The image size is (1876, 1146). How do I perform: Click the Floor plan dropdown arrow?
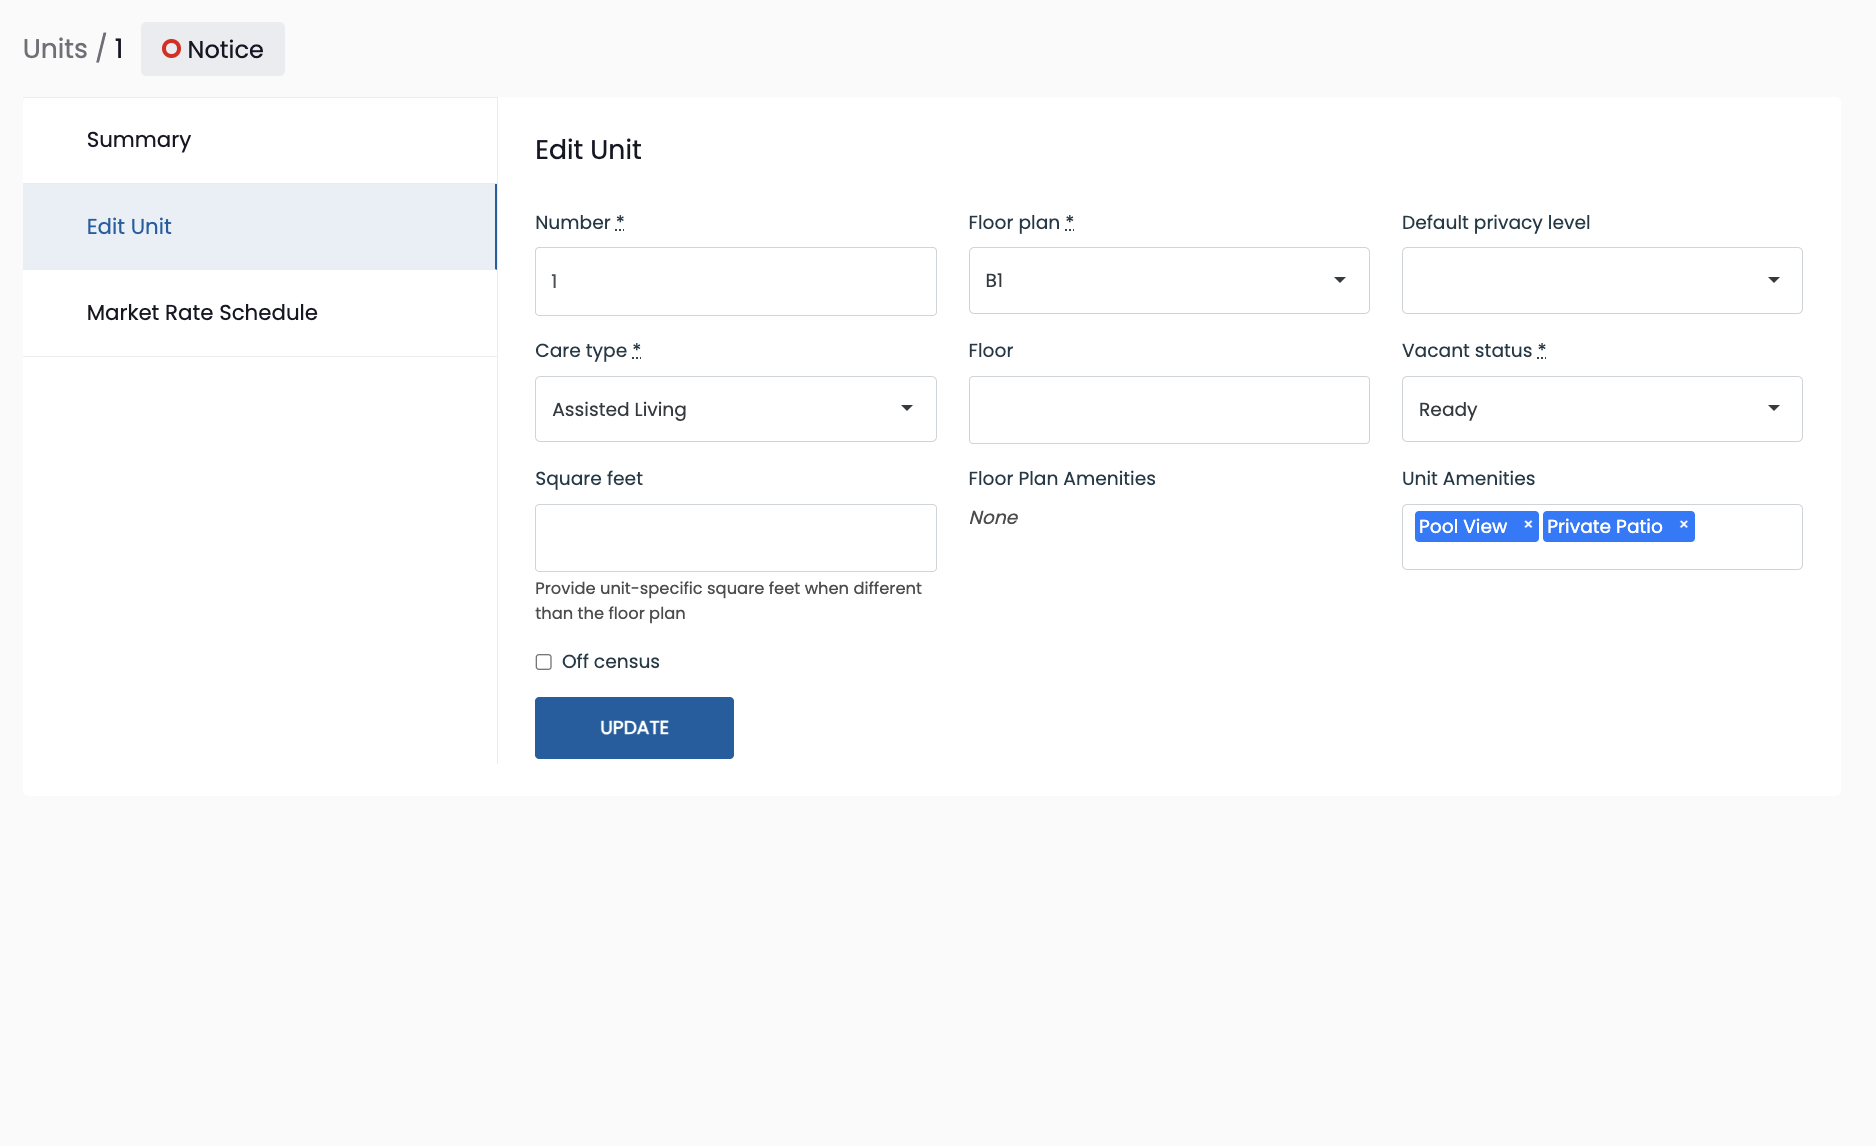(1340, 280)
